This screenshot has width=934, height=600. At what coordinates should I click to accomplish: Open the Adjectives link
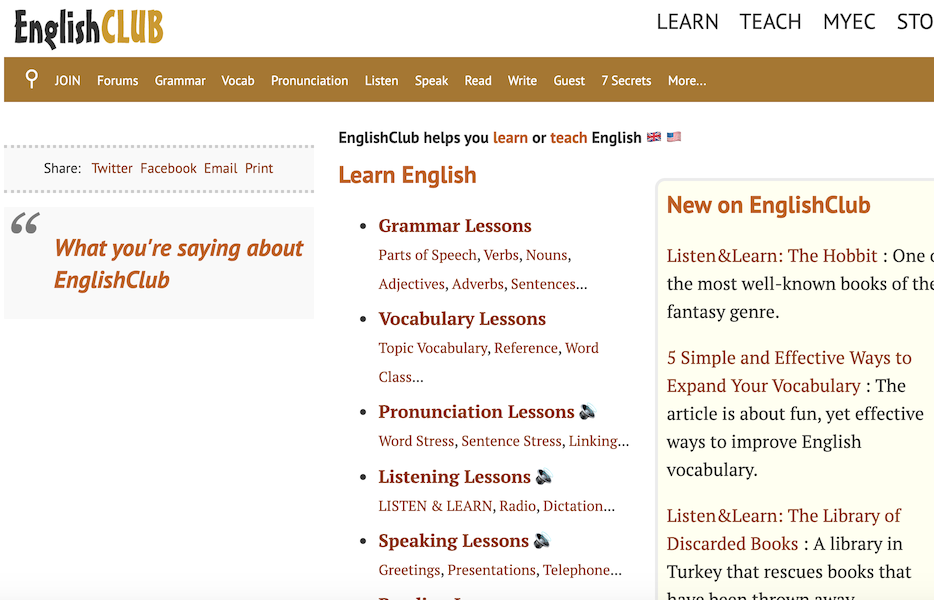click(412, 284)
